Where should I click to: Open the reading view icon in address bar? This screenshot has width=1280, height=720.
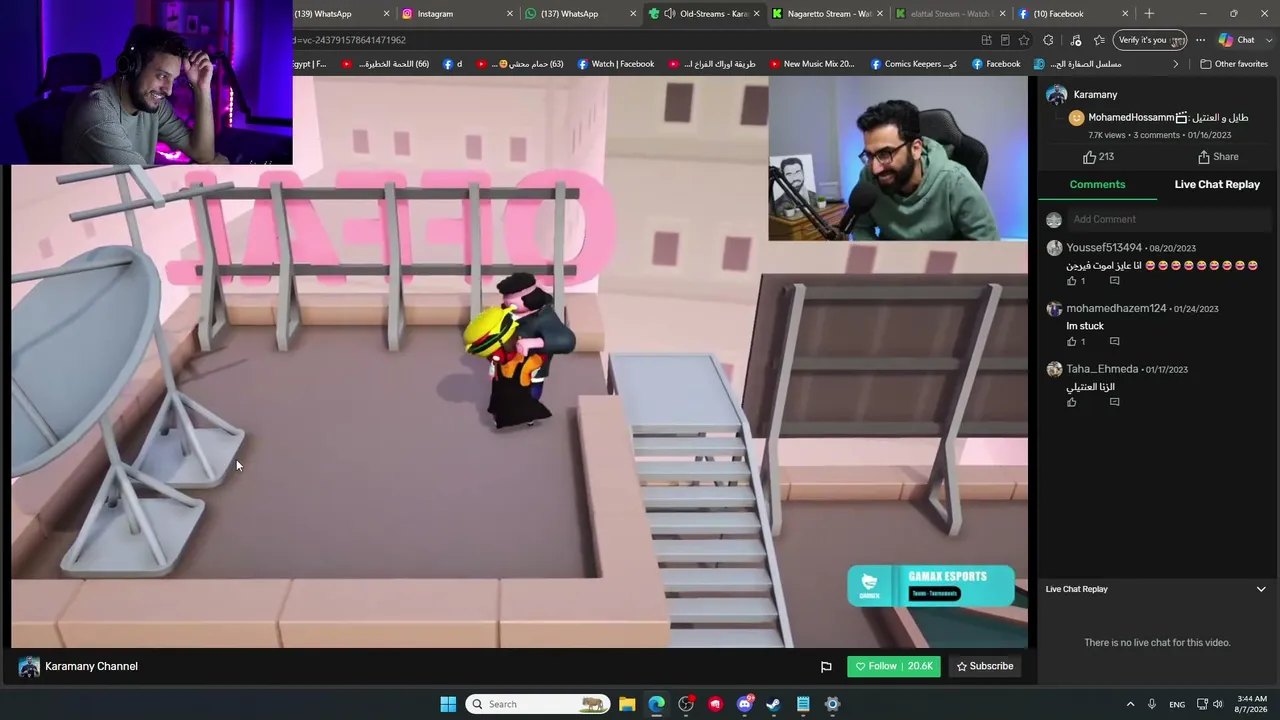pyautogui.click(x=1005, y=40)
